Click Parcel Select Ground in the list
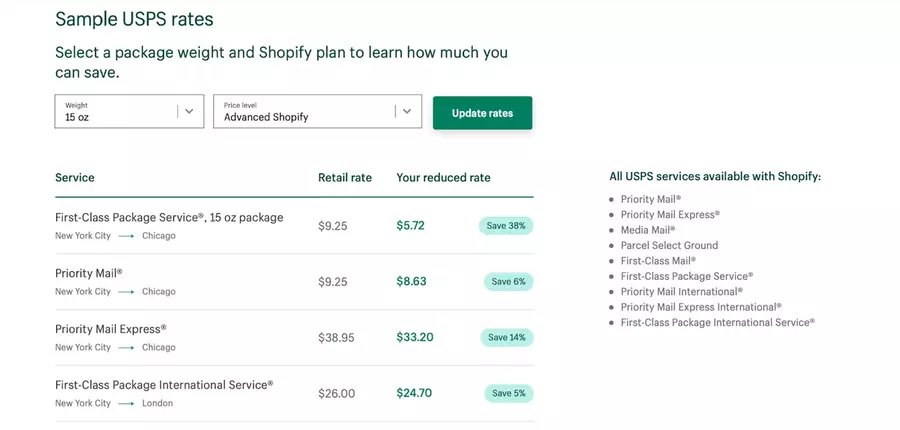The width and height of the screenshot is (900, 430). pyautogui.click(x=669, y=245)
